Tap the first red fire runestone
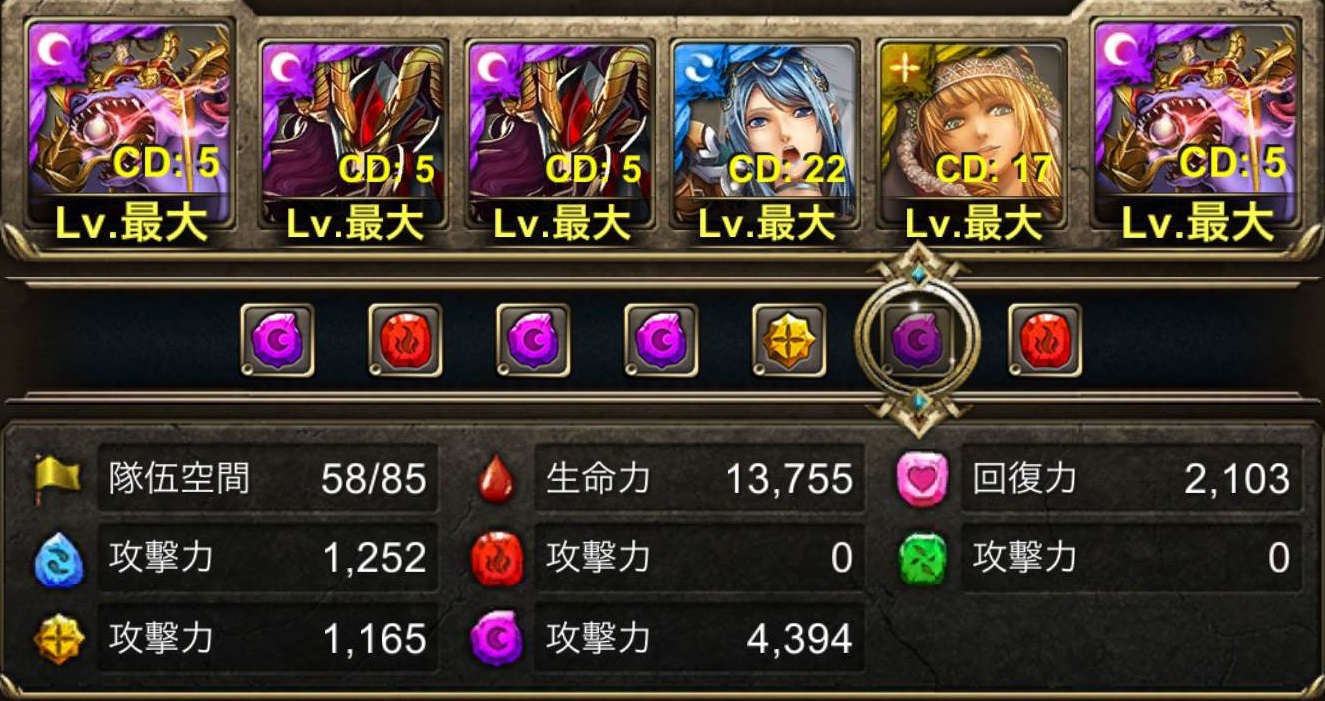The image size is (1325, 701). pyautogui.click(x=405, y=340)
